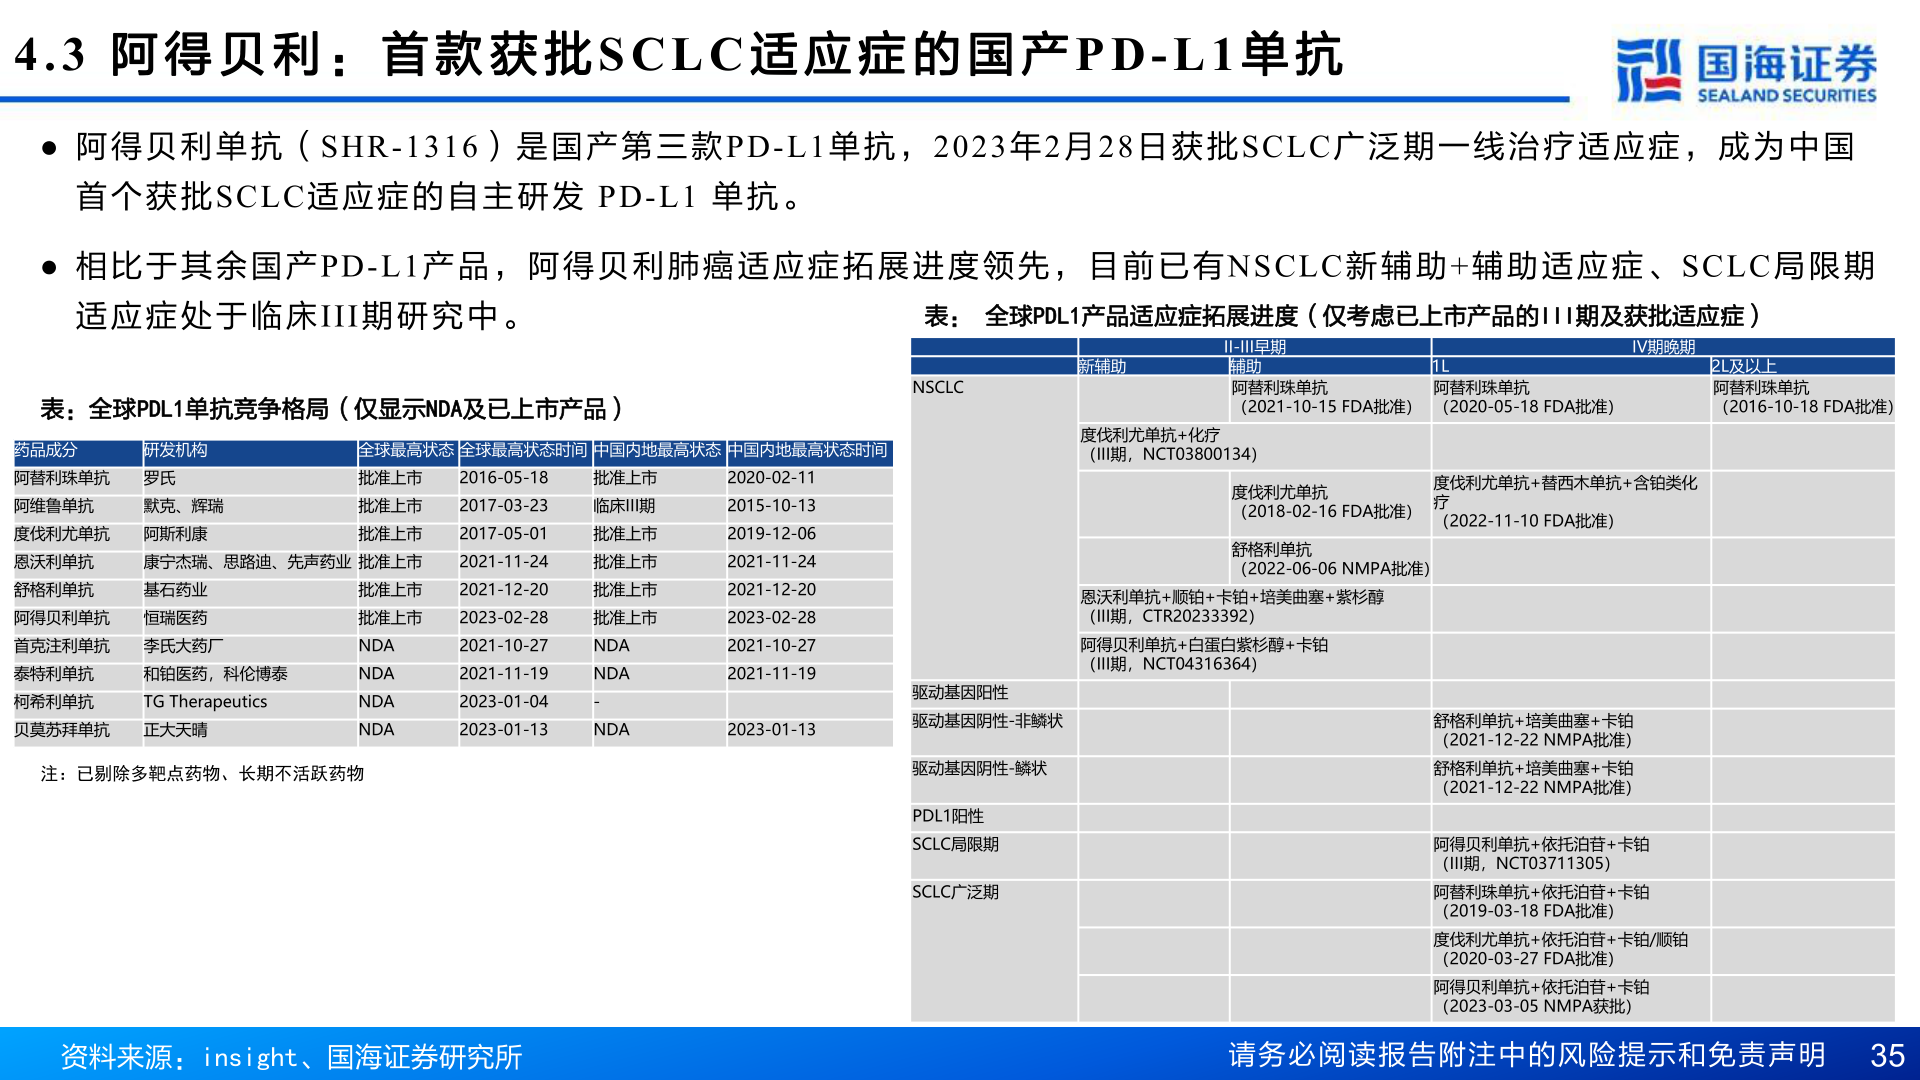Click cell "2022-11-10 FDA批准"
The height and width of the screenshot is (1080, 1920).
(1570, 502)
